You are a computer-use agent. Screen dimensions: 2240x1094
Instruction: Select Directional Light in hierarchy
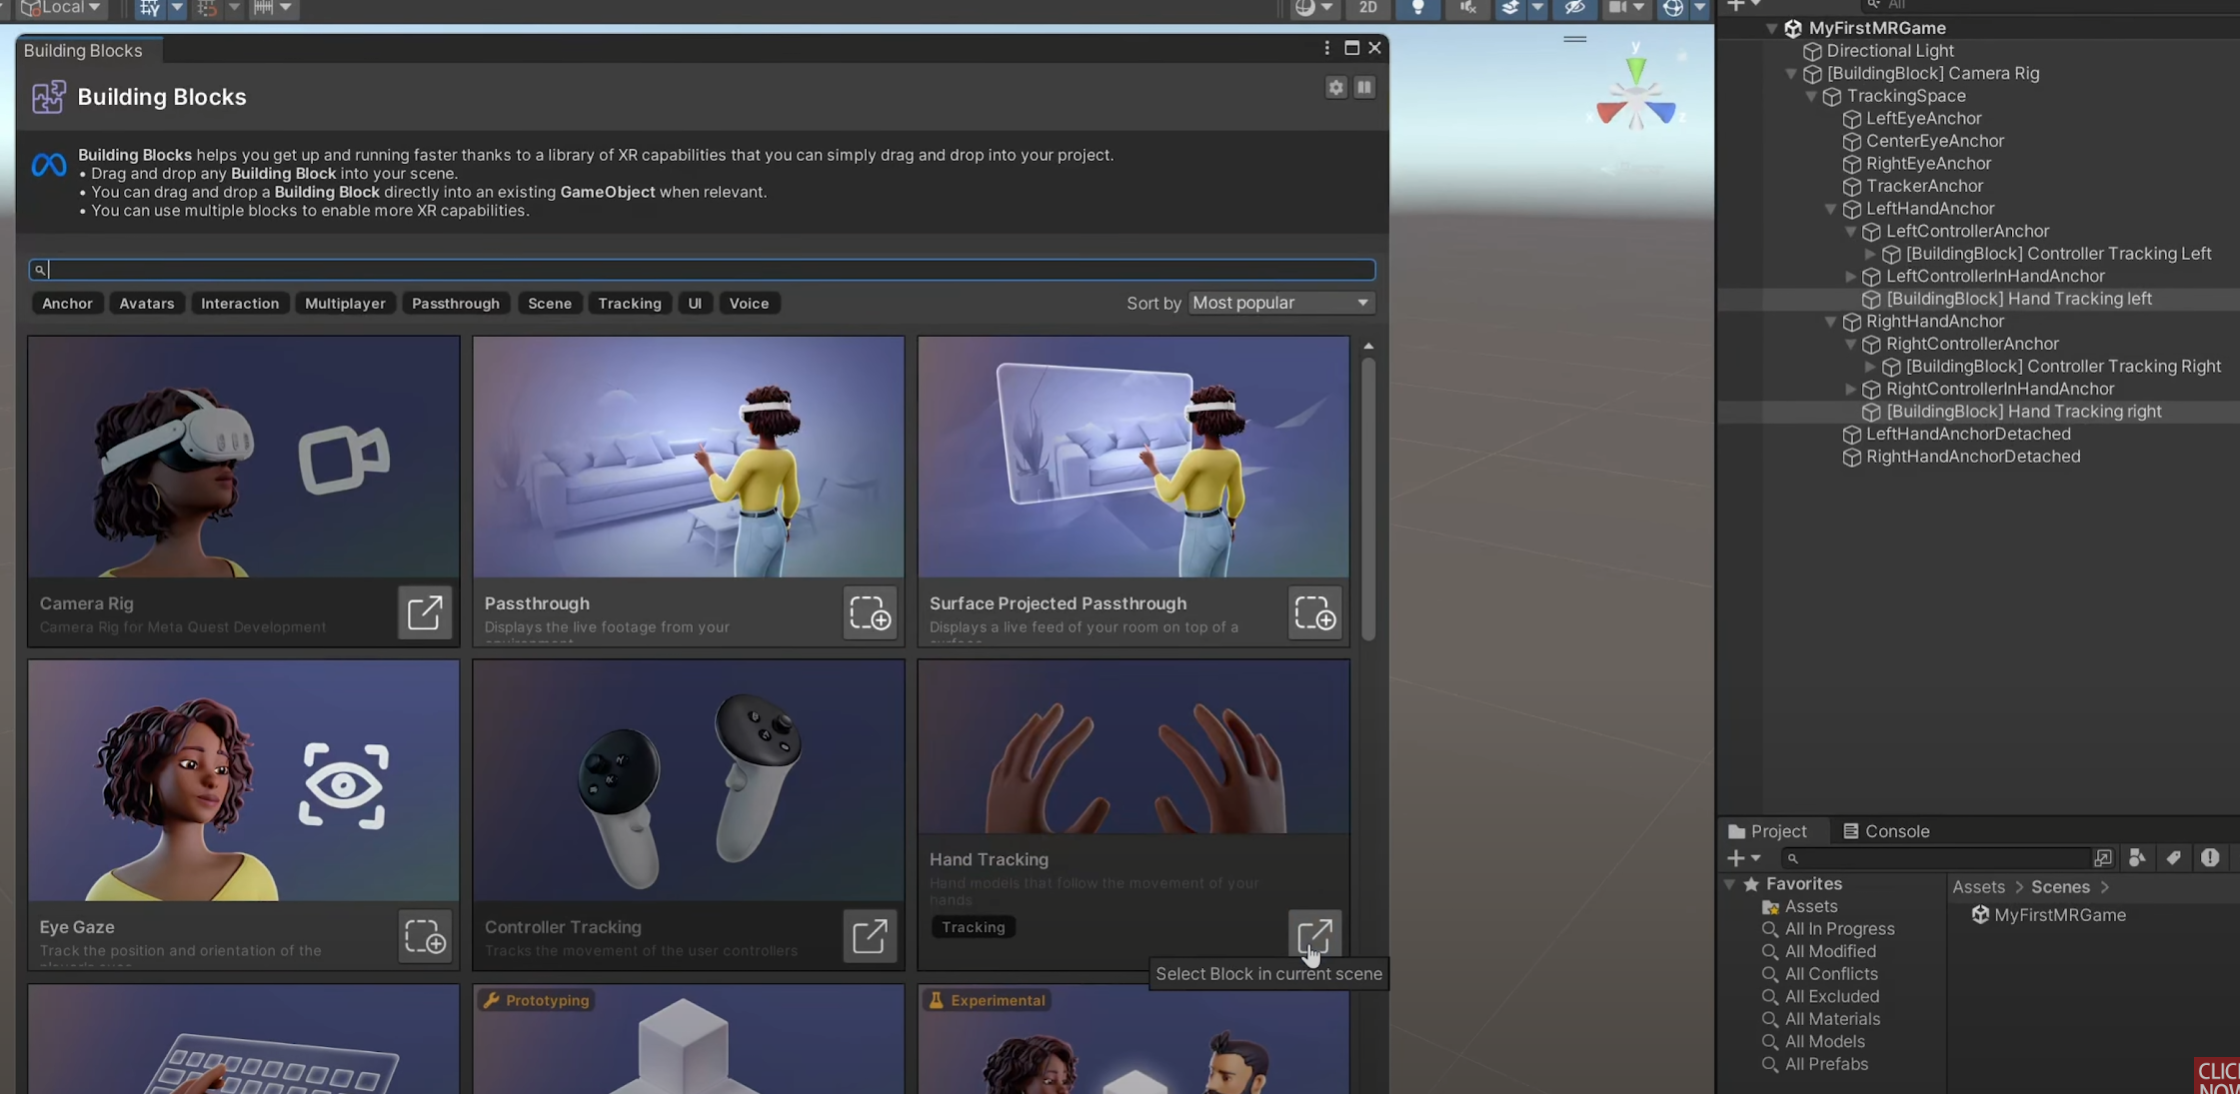point(1889,51)
